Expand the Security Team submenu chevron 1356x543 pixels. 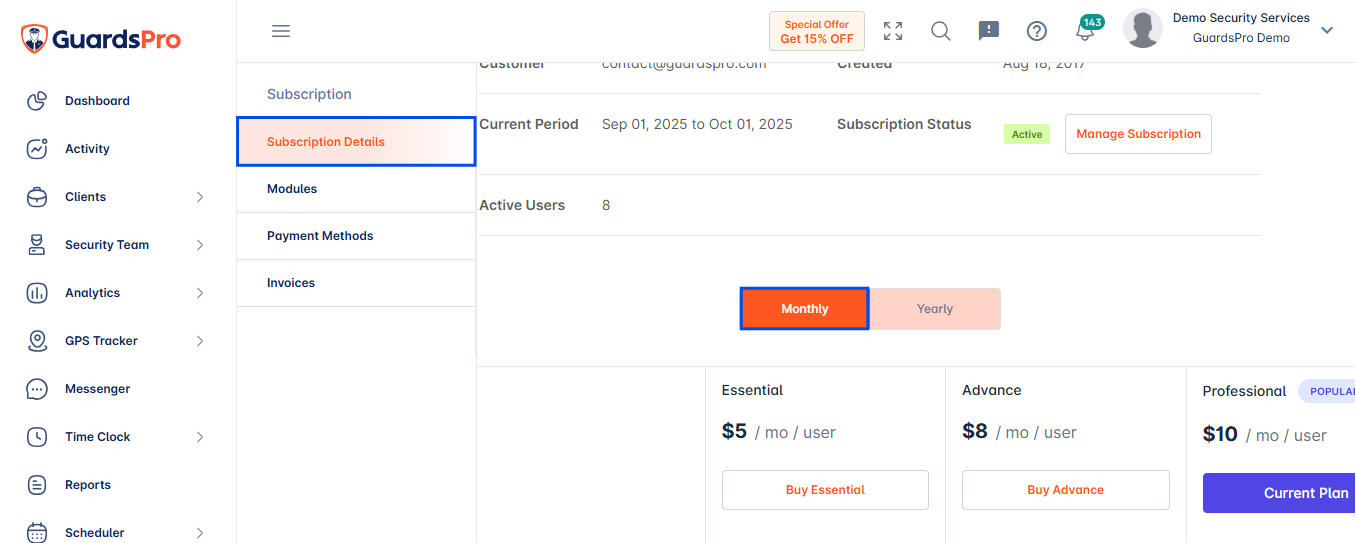[x=200, y=245]
